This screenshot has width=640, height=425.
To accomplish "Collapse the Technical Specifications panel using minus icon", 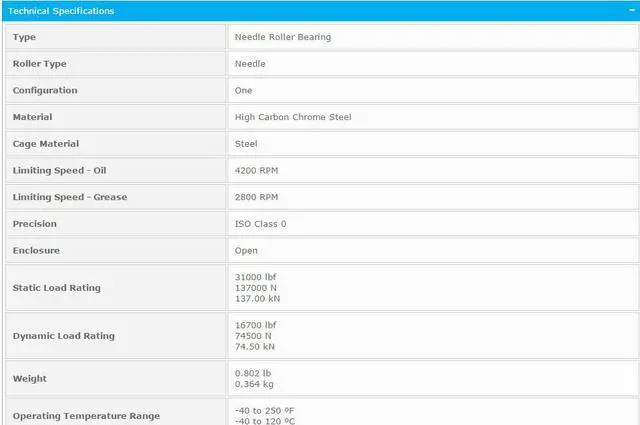I will (x=629, y=11).
